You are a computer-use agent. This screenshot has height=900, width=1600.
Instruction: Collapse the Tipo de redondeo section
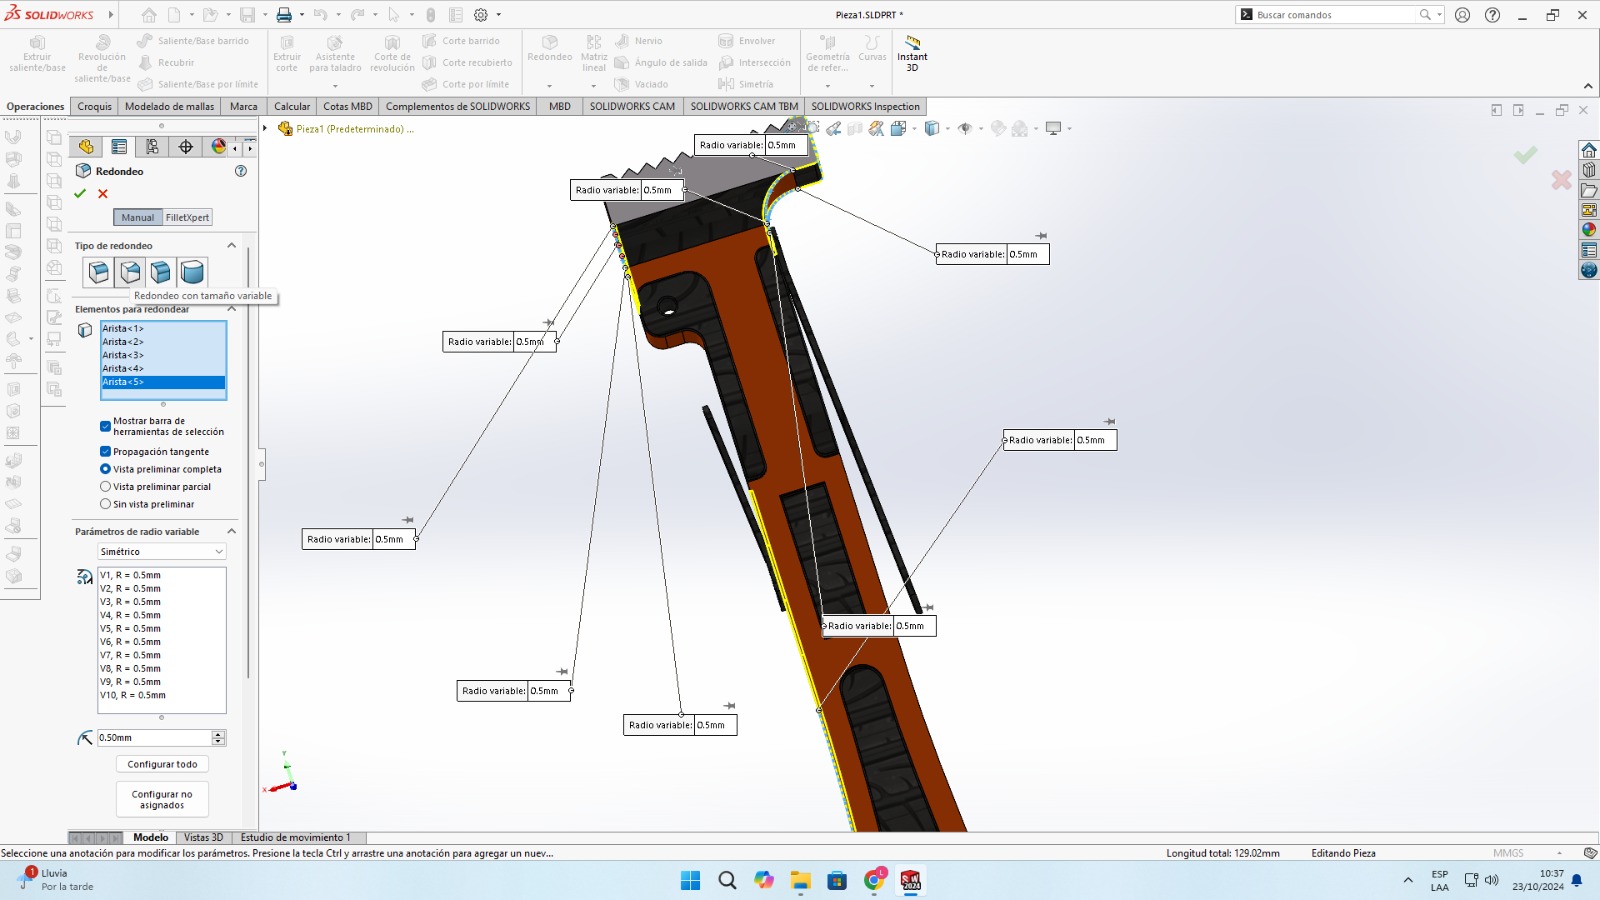(x=232, y=245)
